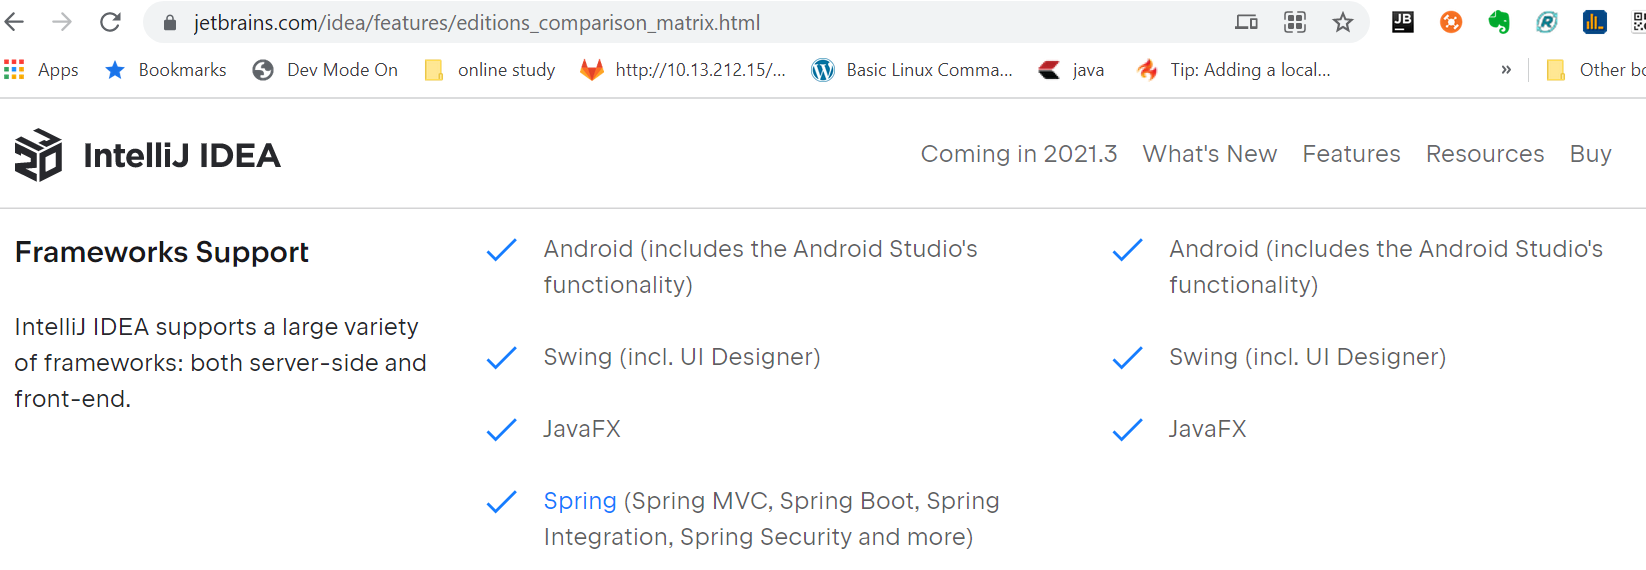Screen dimensions: 1646x570
Task: Click the site lock icon in address bar
Action: click(x=170, y=23)
